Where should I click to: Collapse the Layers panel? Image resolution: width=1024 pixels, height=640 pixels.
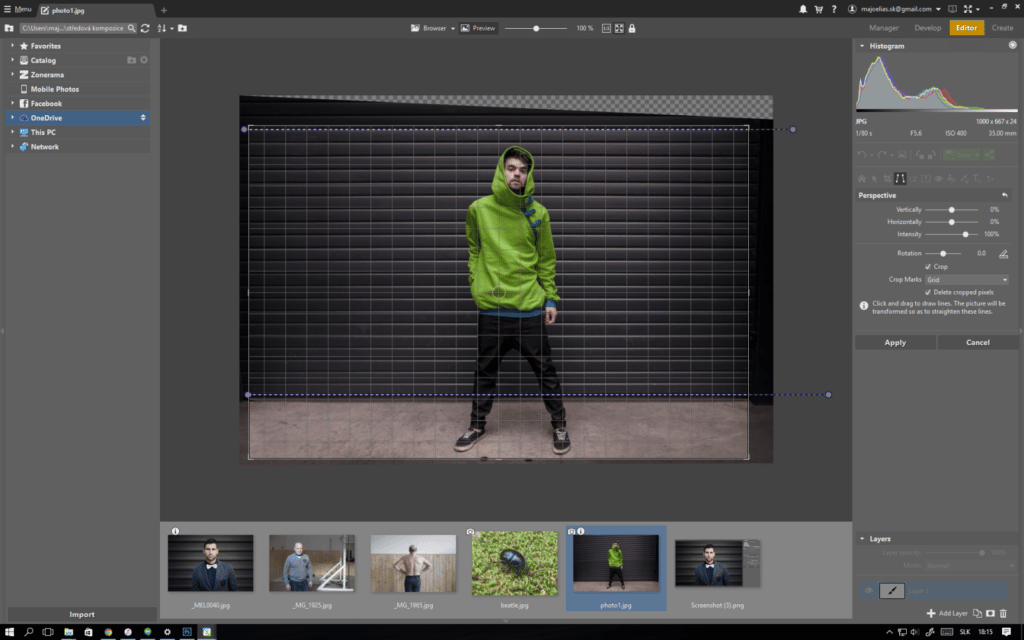pyautogui.click(x=862, y=539)
